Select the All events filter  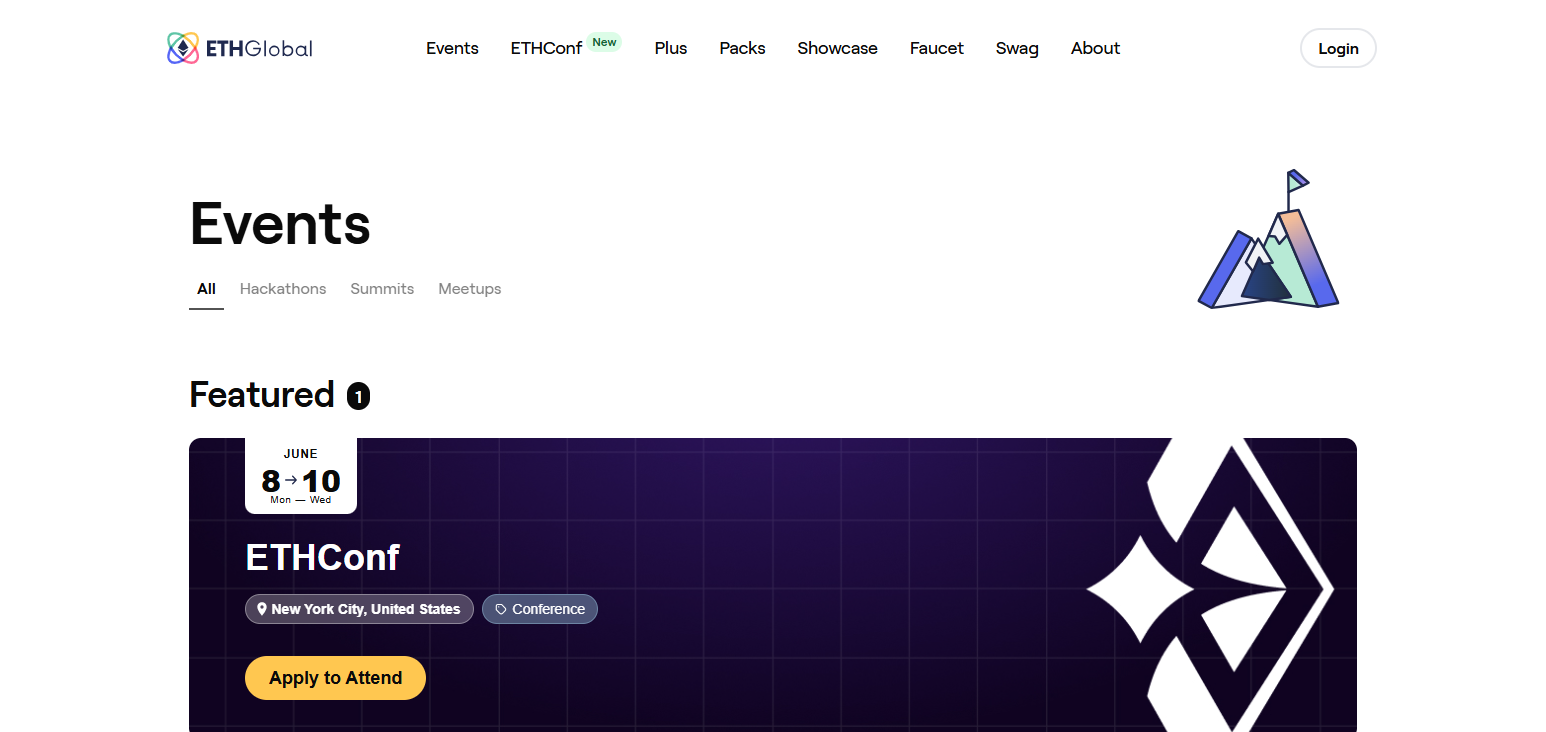[206, 289]
